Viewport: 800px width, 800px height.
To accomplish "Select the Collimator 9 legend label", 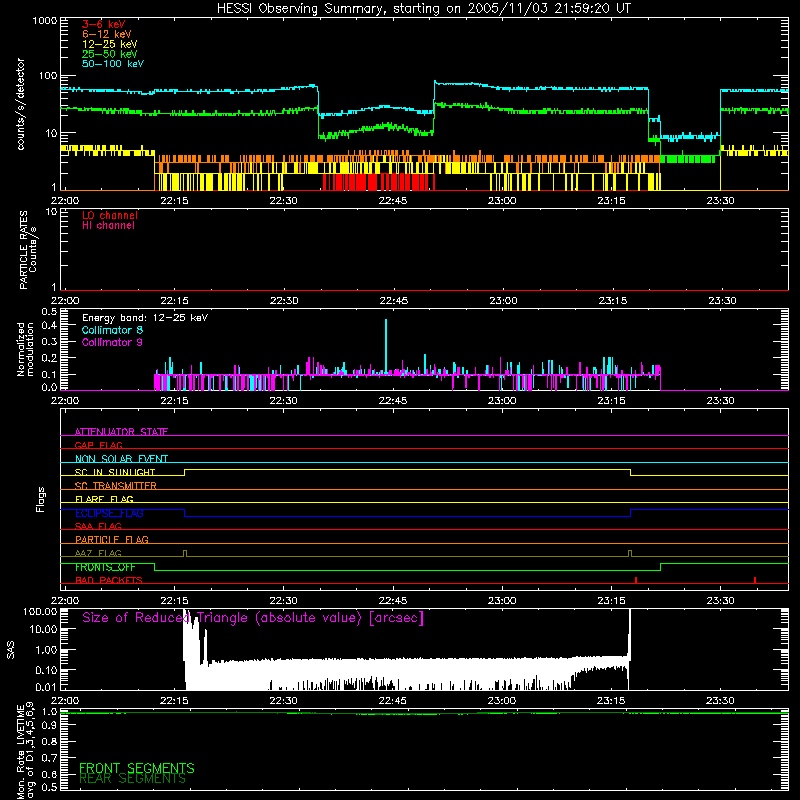I will (112, 342).
